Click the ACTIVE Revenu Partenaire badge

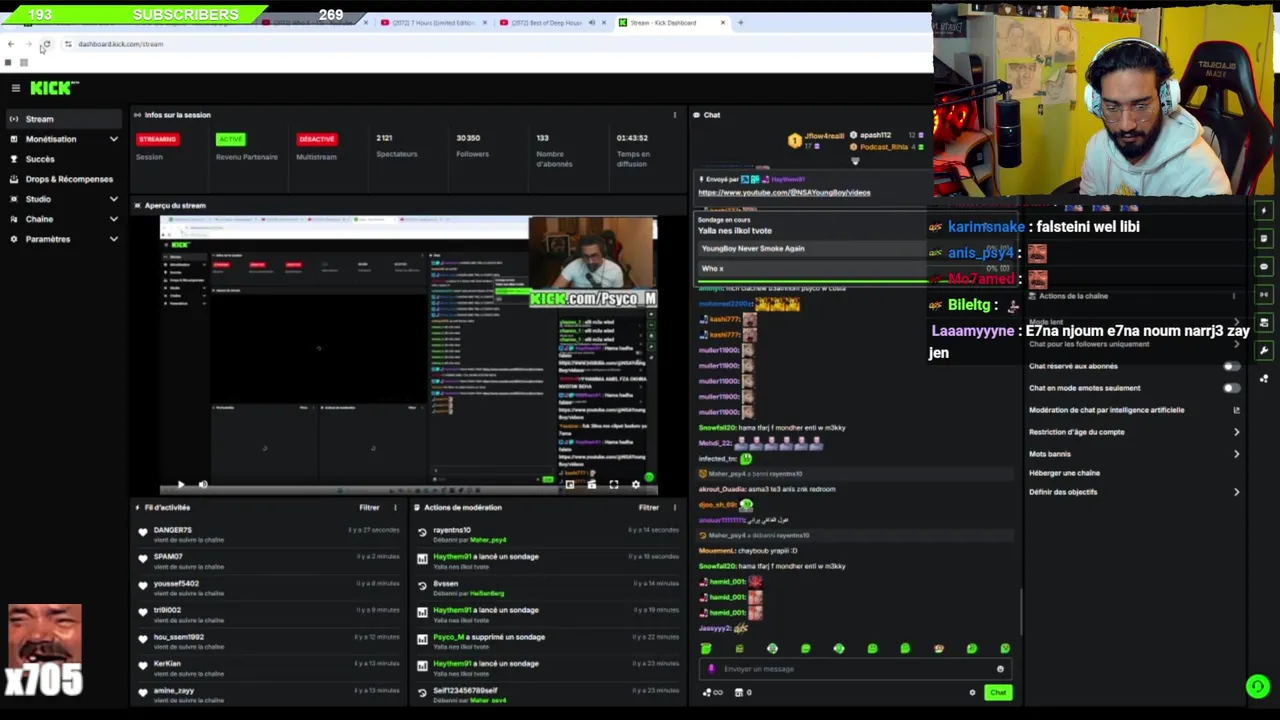point(231,139)
